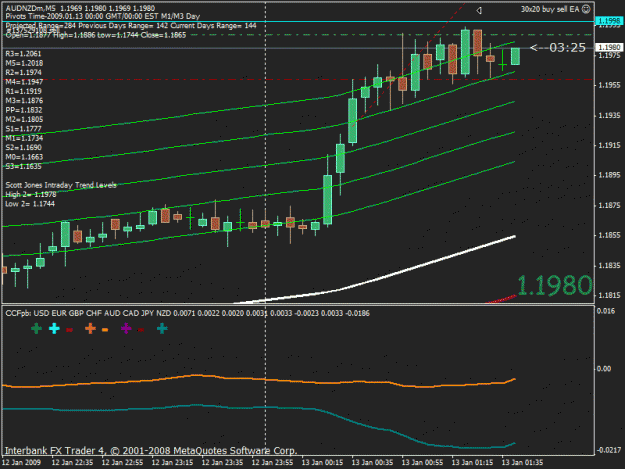The width and height of the screenshot is (625, 469).
Task: Click the 1.1955 price axis label
Action: pos(609,85)
